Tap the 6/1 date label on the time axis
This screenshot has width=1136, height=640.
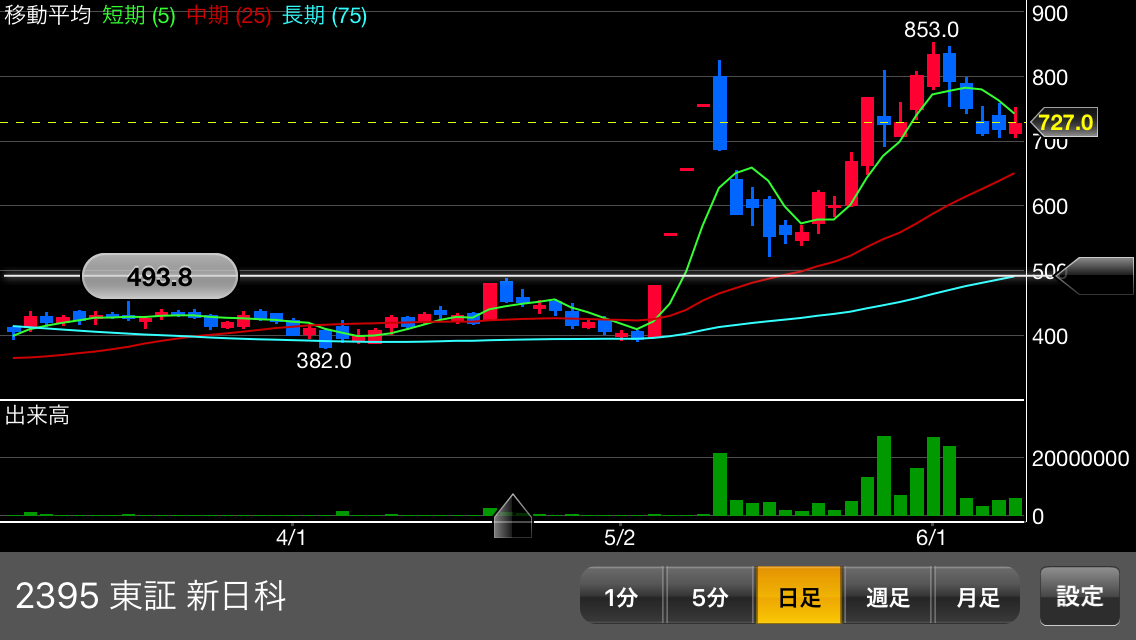931,538
